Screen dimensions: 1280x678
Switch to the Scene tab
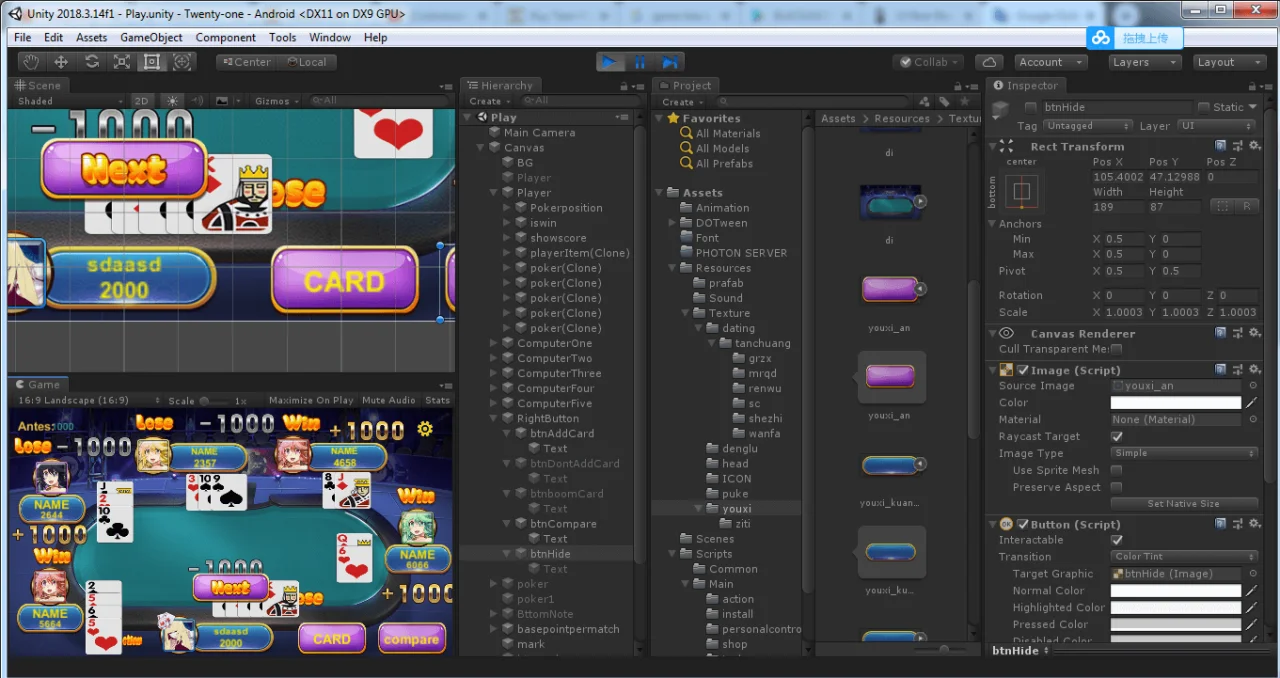coord(38,86)
